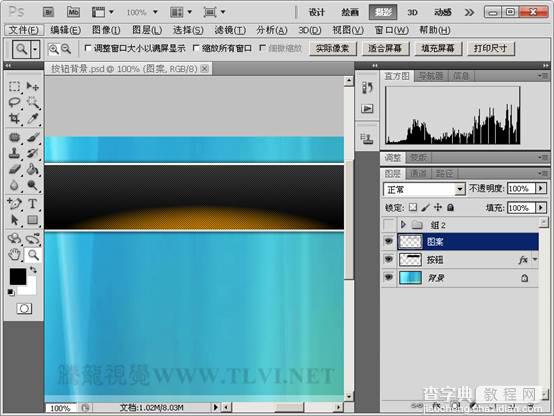Enable zoom all windows checkbox
This screenshot has width=554, height=416.
(196, 48)
